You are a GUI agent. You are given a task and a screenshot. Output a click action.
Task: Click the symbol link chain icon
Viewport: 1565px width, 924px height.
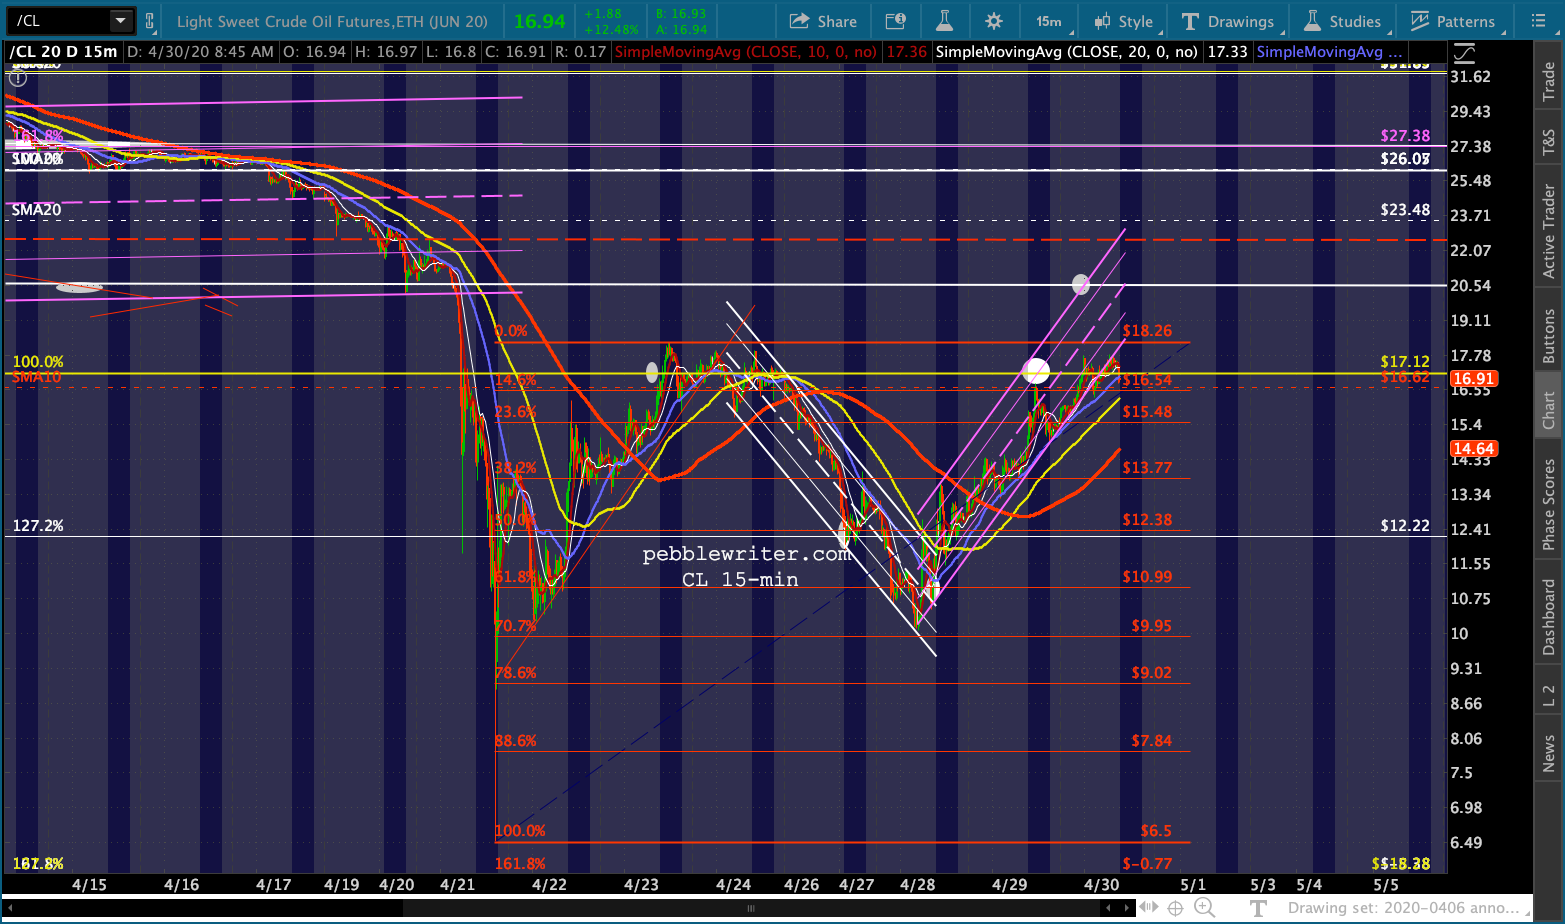(x=150, y=20)
